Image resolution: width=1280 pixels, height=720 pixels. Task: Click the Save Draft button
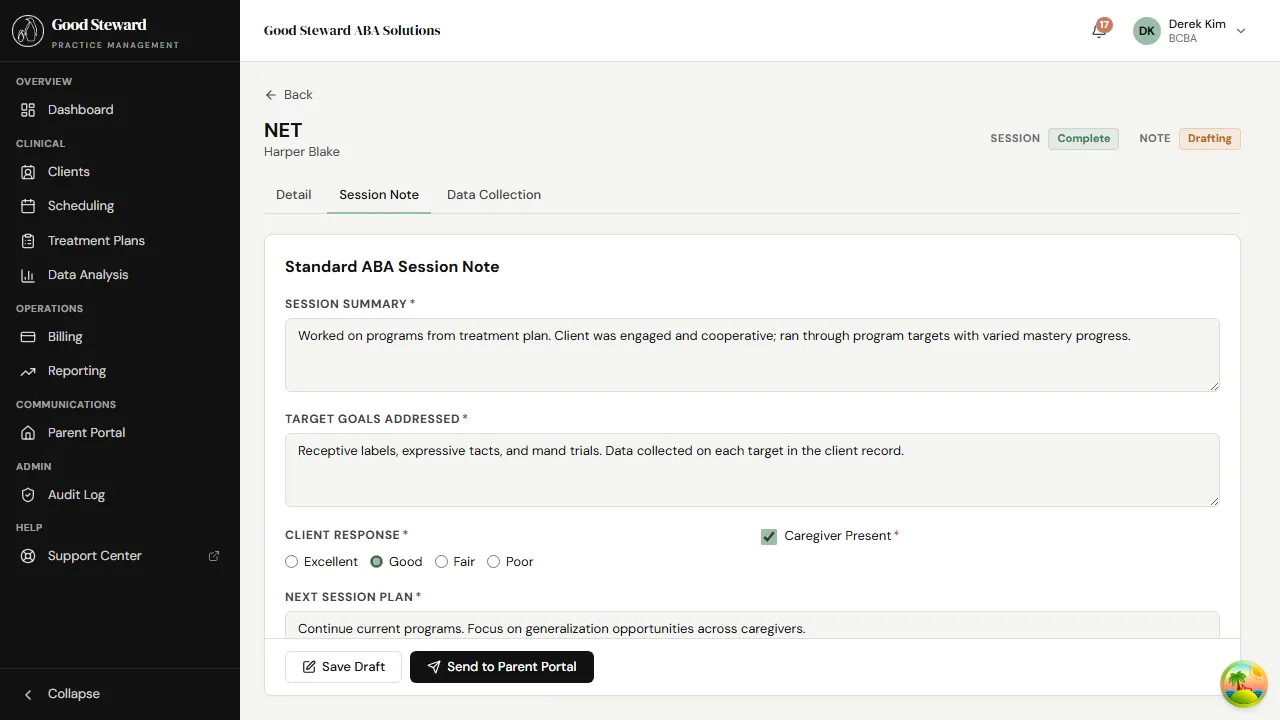pyautogui.click(x=343, y=667)
